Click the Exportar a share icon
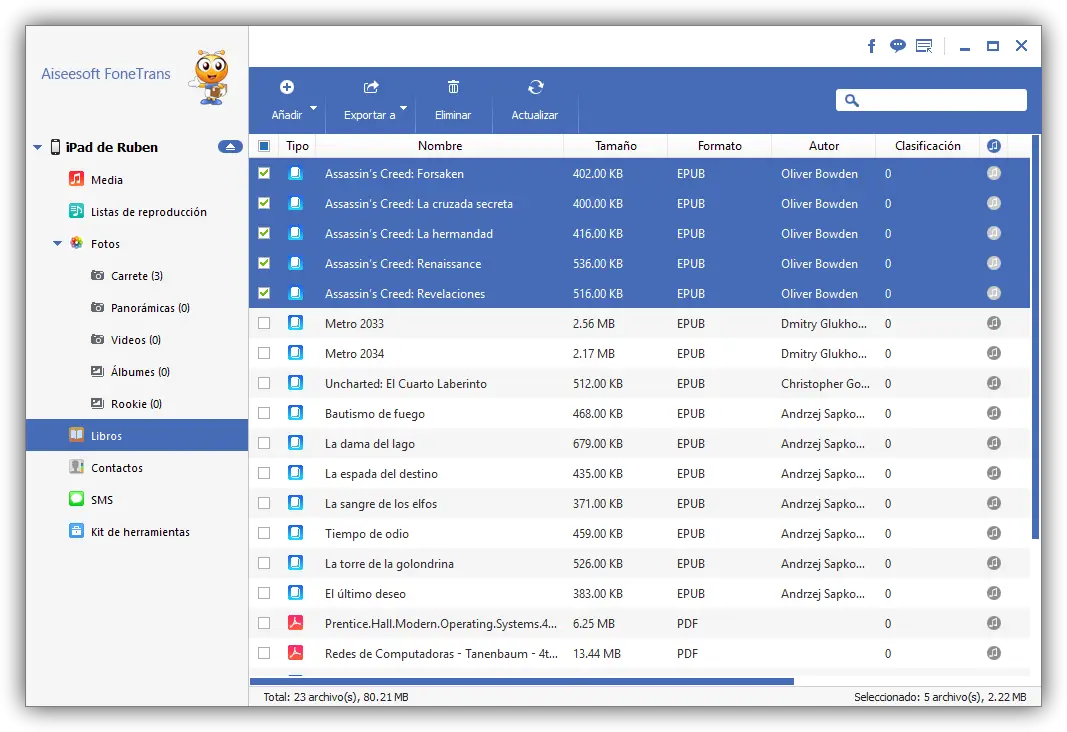The image size is (1067, 732). [371, 87]
